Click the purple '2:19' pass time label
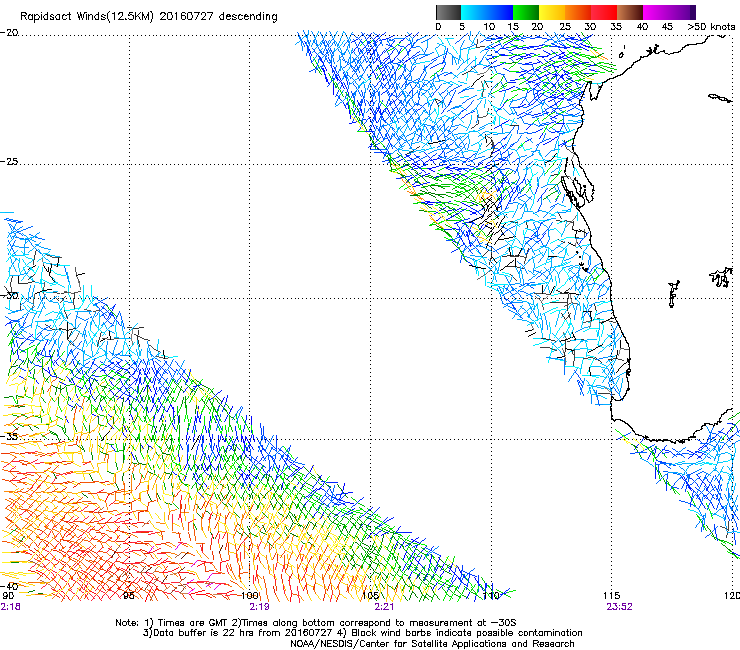Screen dimensions: 740x650 (x=259, y=607)
